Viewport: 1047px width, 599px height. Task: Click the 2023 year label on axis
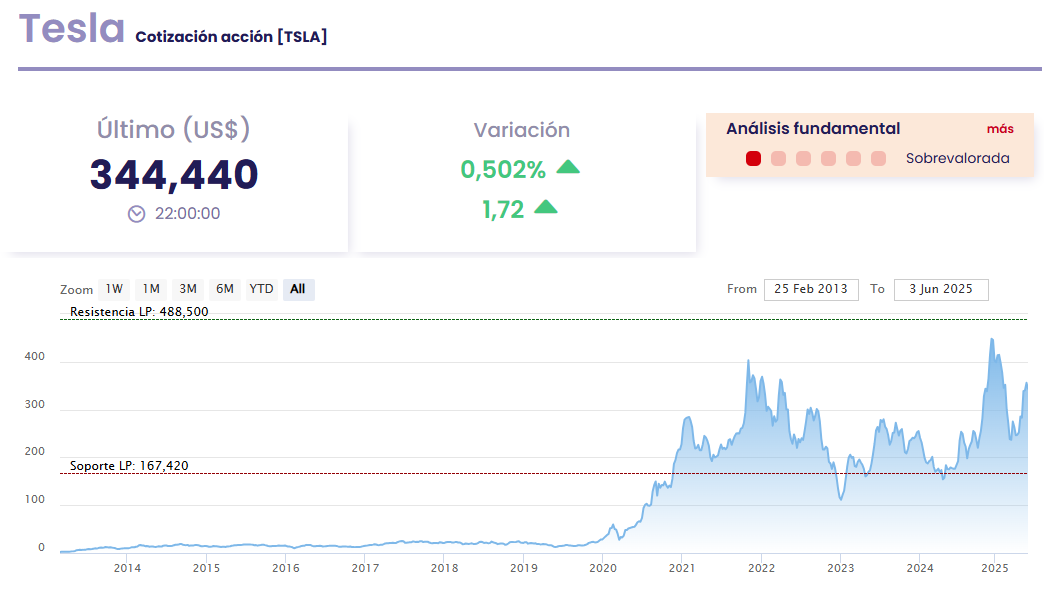coord(841,569)
